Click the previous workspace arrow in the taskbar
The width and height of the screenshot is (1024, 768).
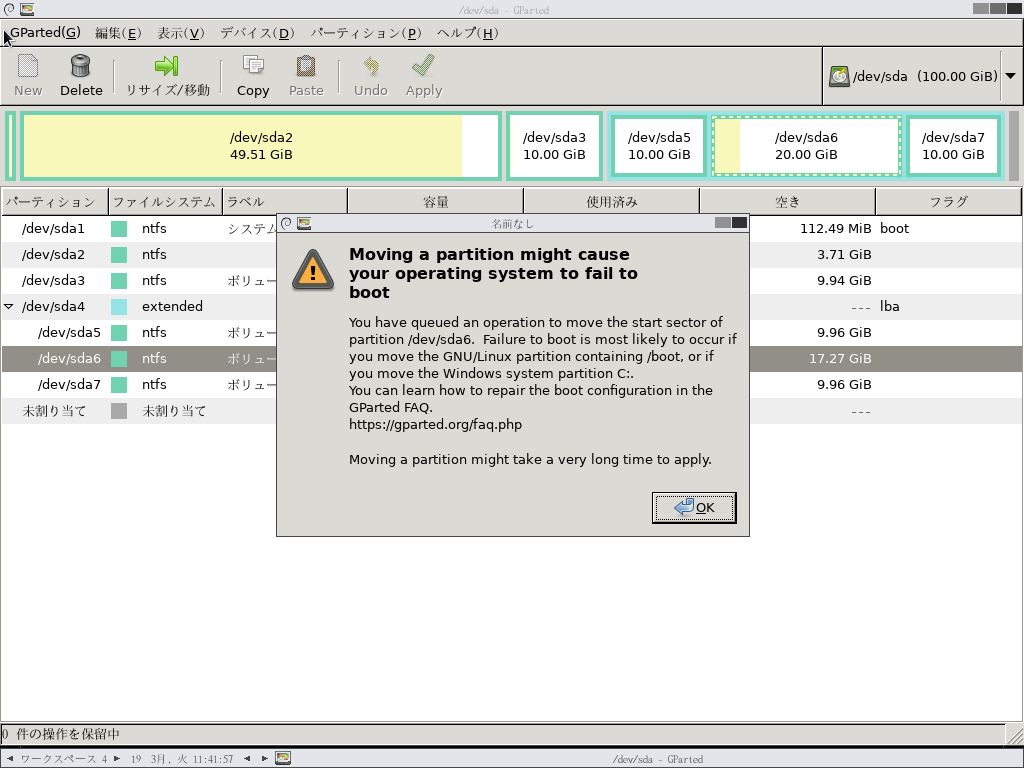tap(10, 759)
